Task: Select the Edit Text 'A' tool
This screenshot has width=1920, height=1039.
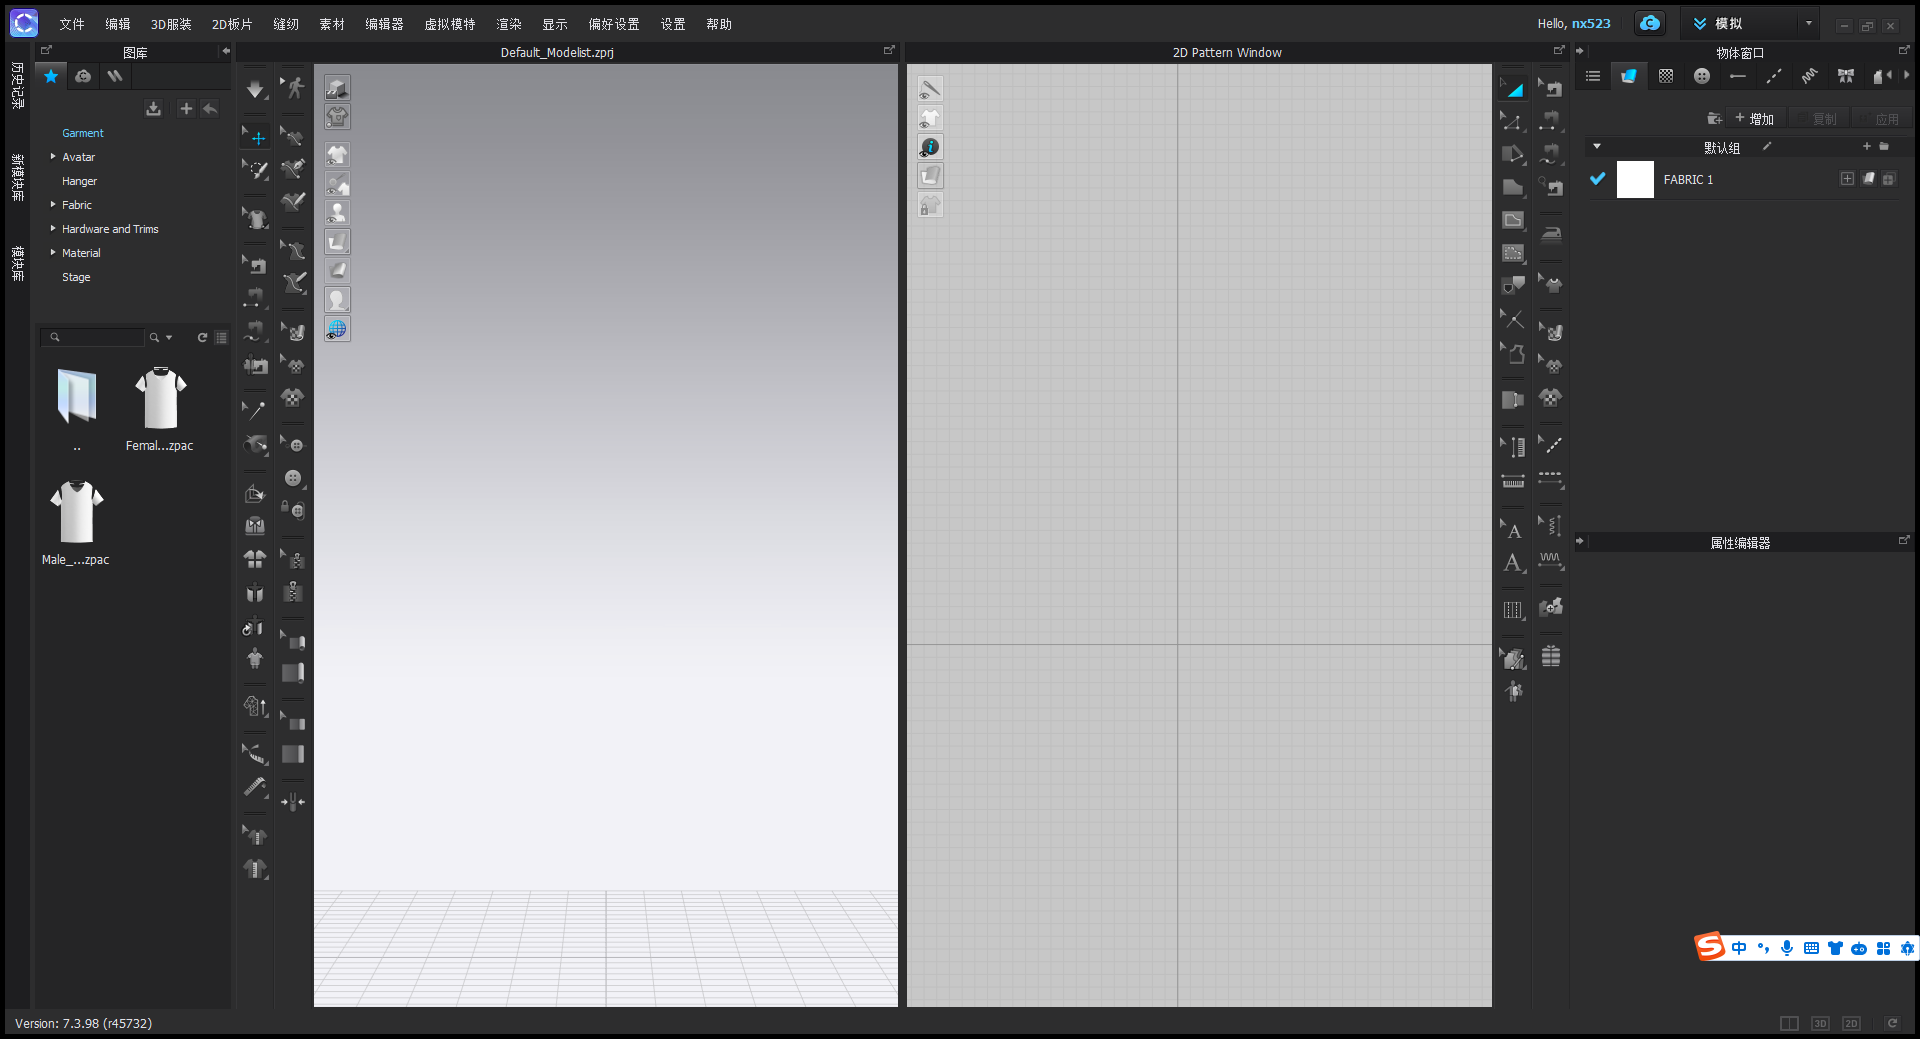Action: (1513, 529)
